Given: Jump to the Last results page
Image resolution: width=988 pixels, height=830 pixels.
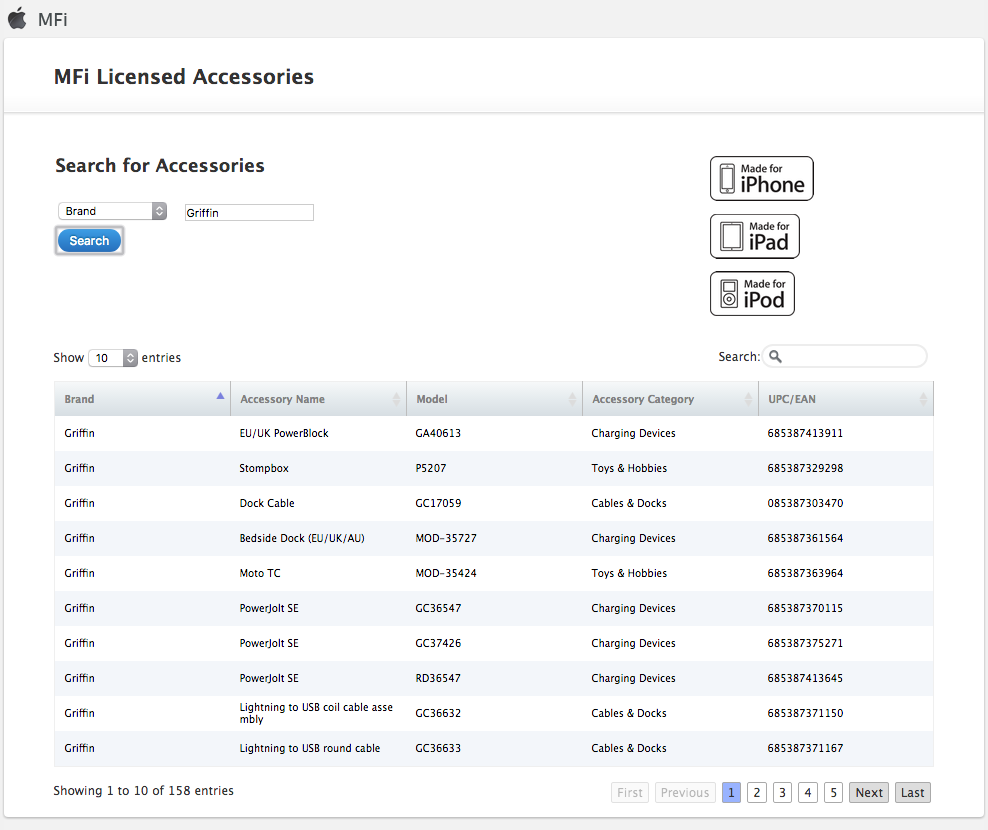Looking at the screenshot, I should tap(912, 793).
